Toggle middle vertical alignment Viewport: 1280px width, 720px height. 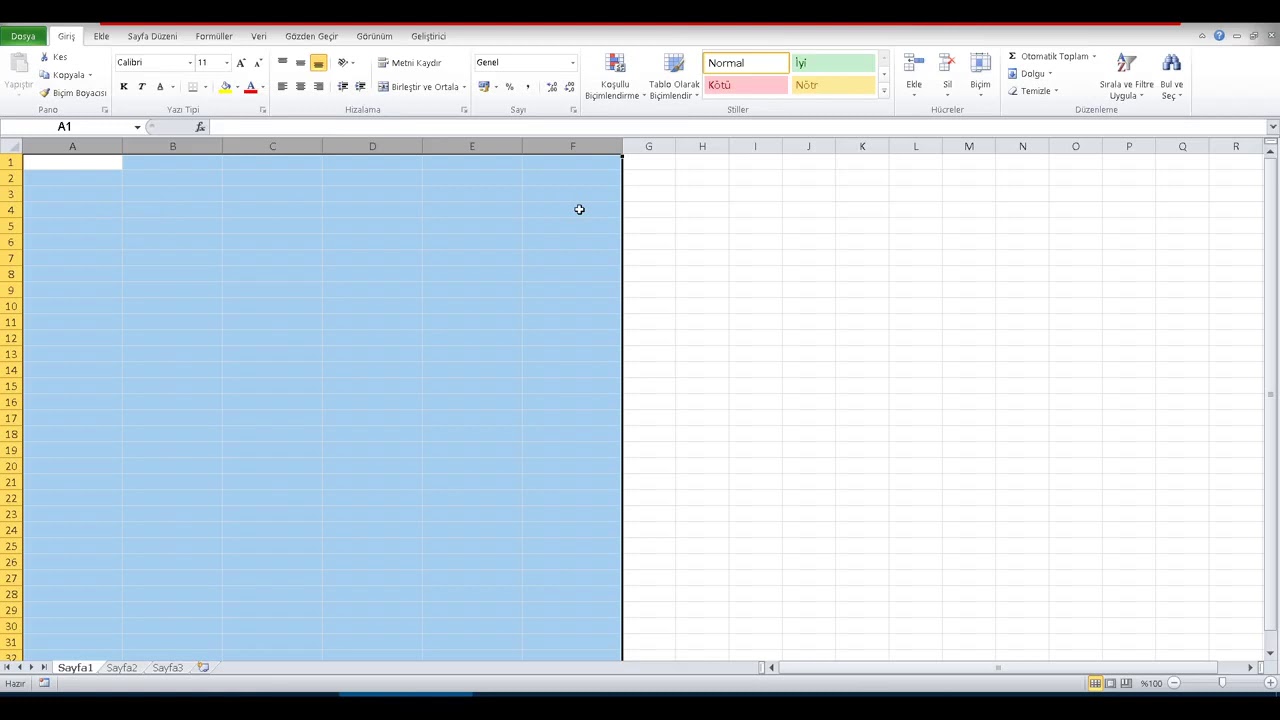point(300,62)
